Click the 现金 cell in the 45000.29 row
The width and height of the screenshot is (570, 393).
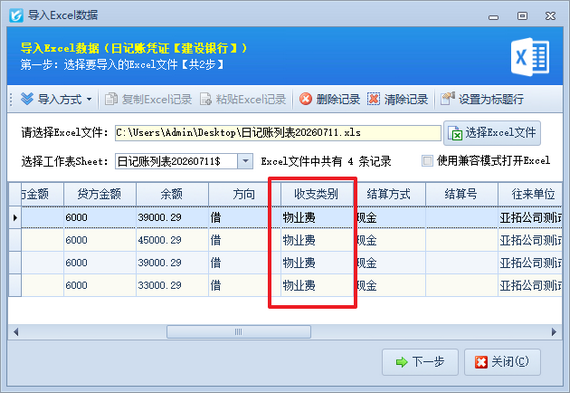(x=389, y=240)
